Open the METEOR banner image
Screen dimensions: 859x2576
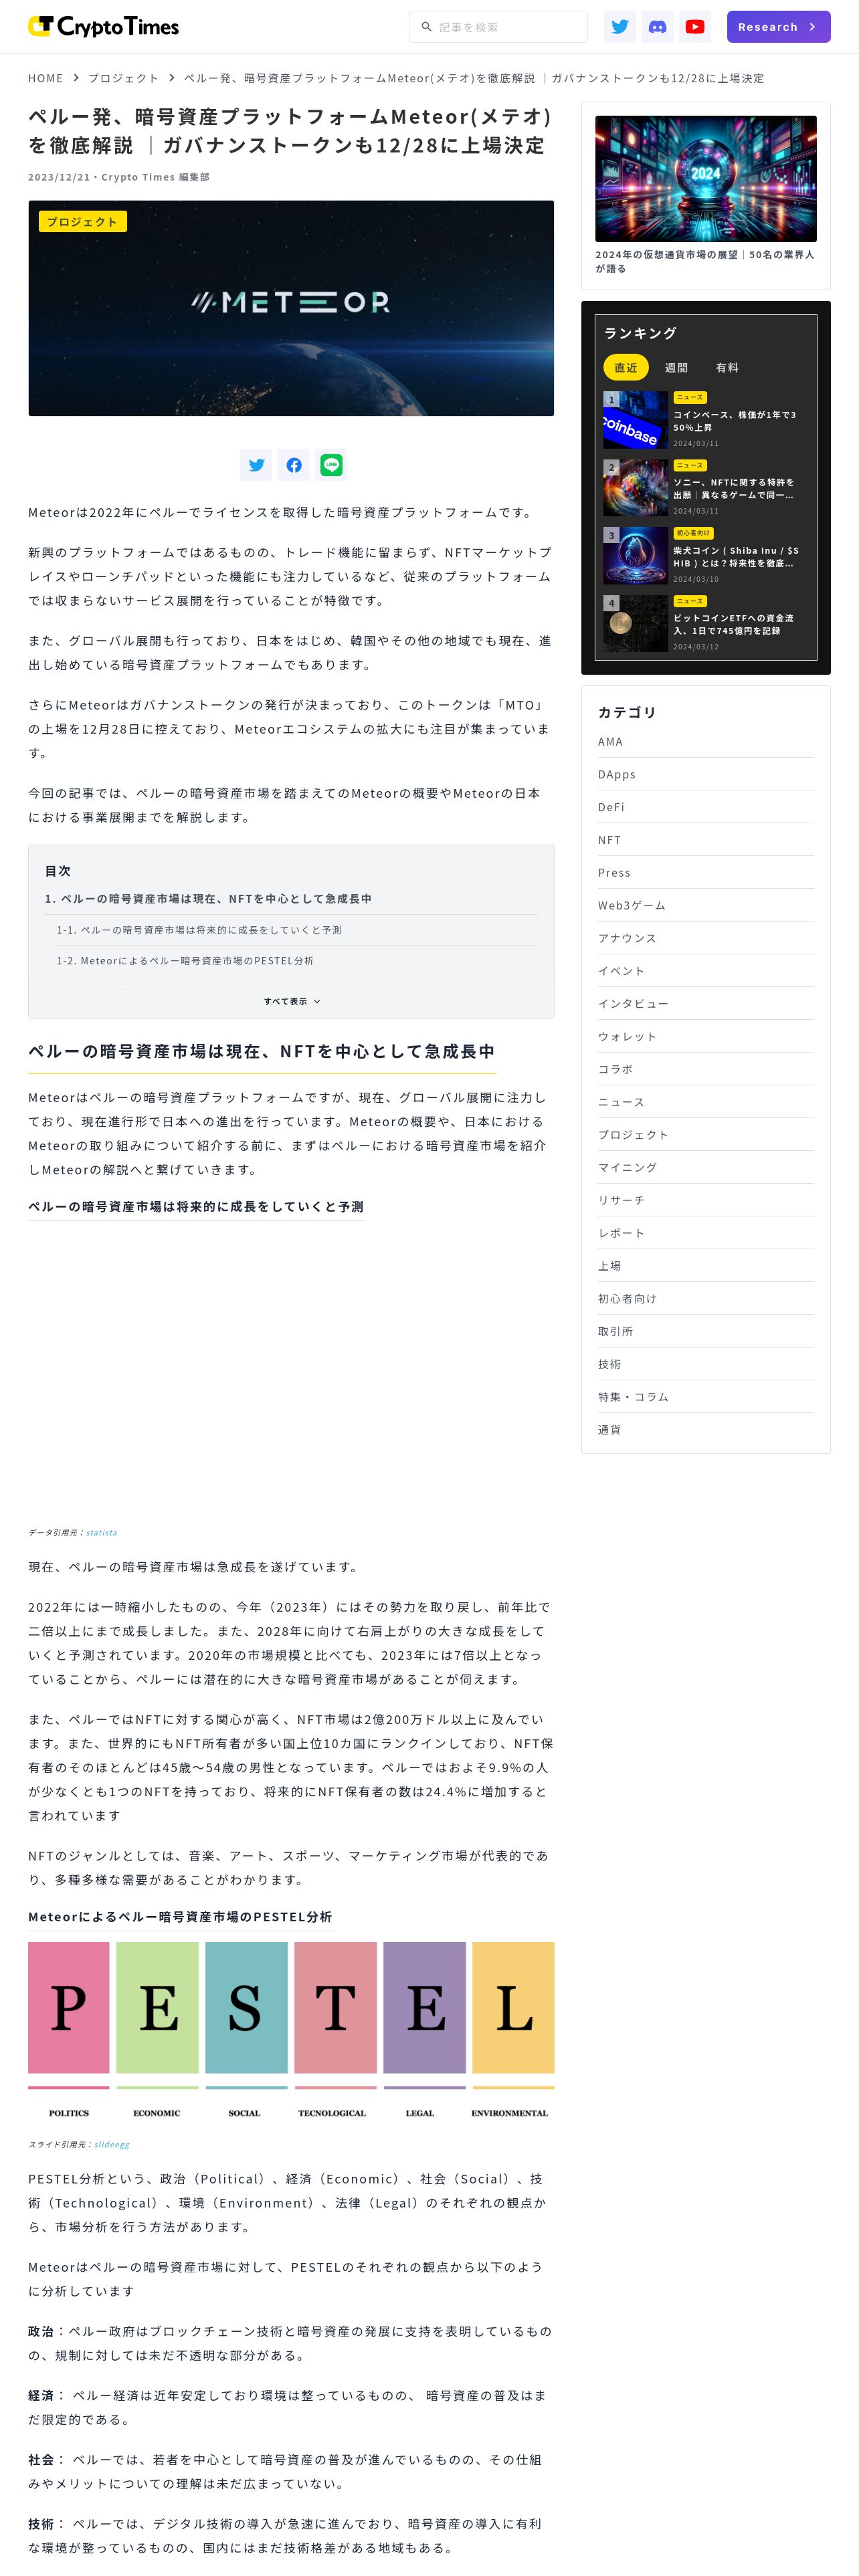(x=291, y=308)
